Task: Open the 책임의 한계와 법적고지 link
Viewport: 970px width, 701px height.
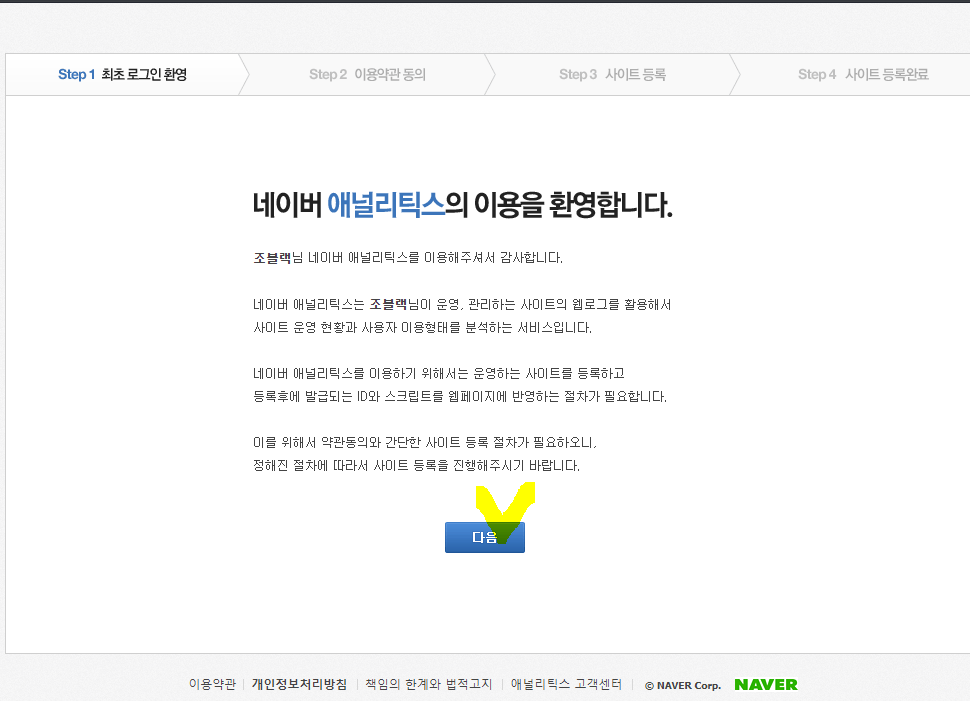Action: (x=428, y=684)
